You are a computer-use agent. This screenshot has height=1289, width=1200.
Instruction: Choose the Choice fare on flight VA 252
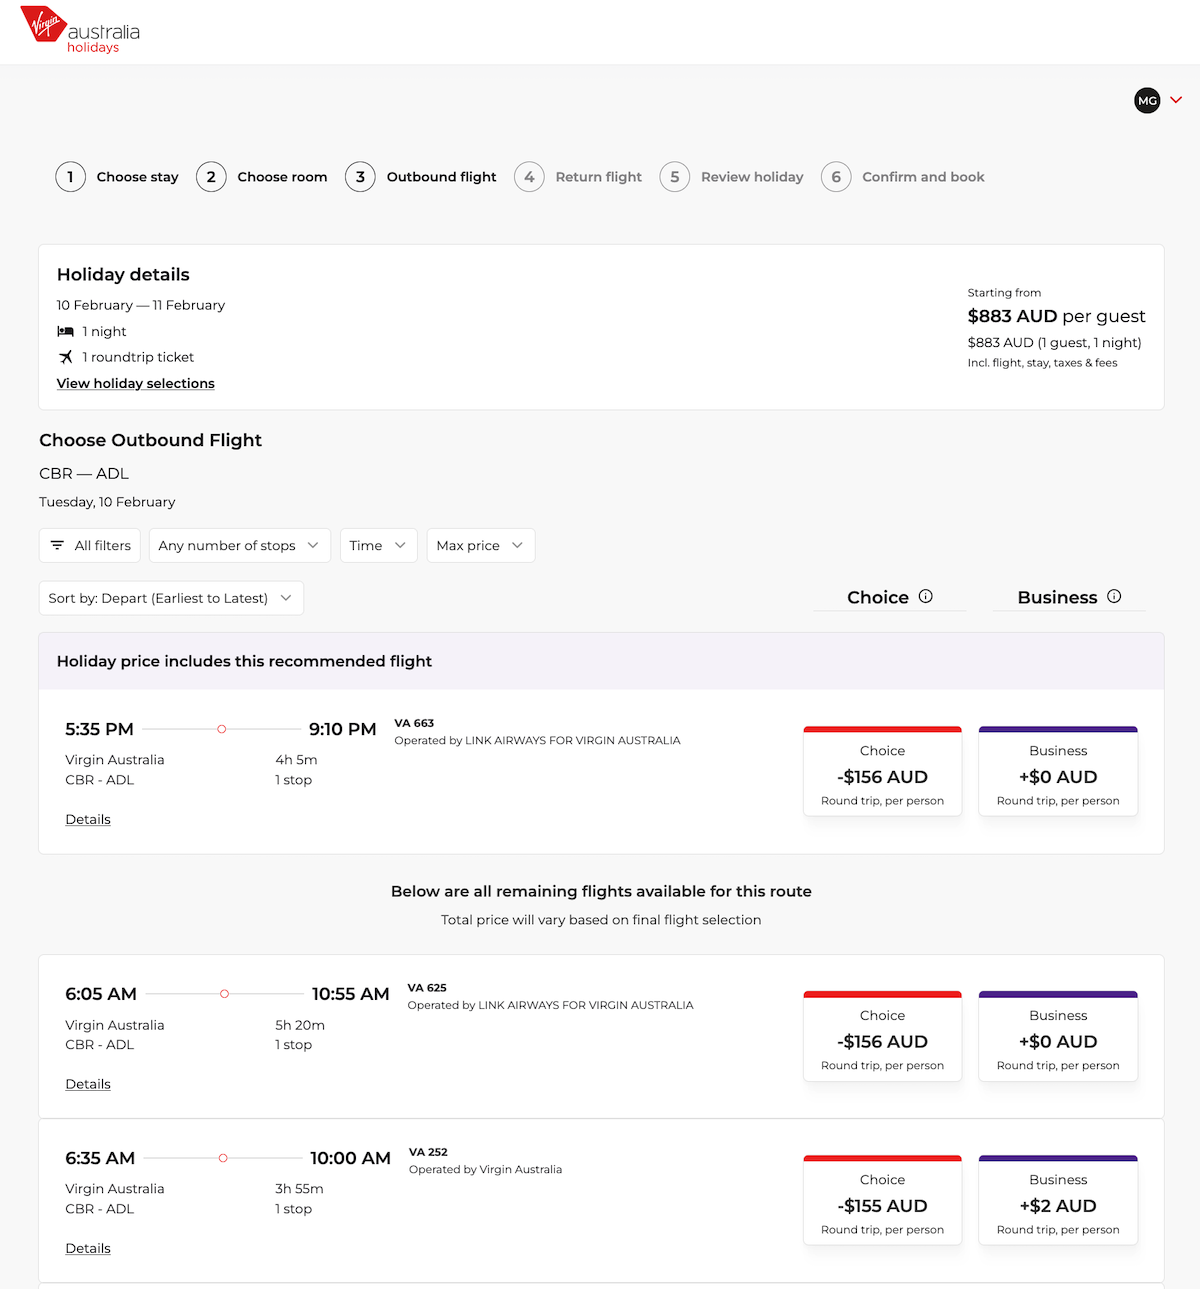tap(882, 1200)
